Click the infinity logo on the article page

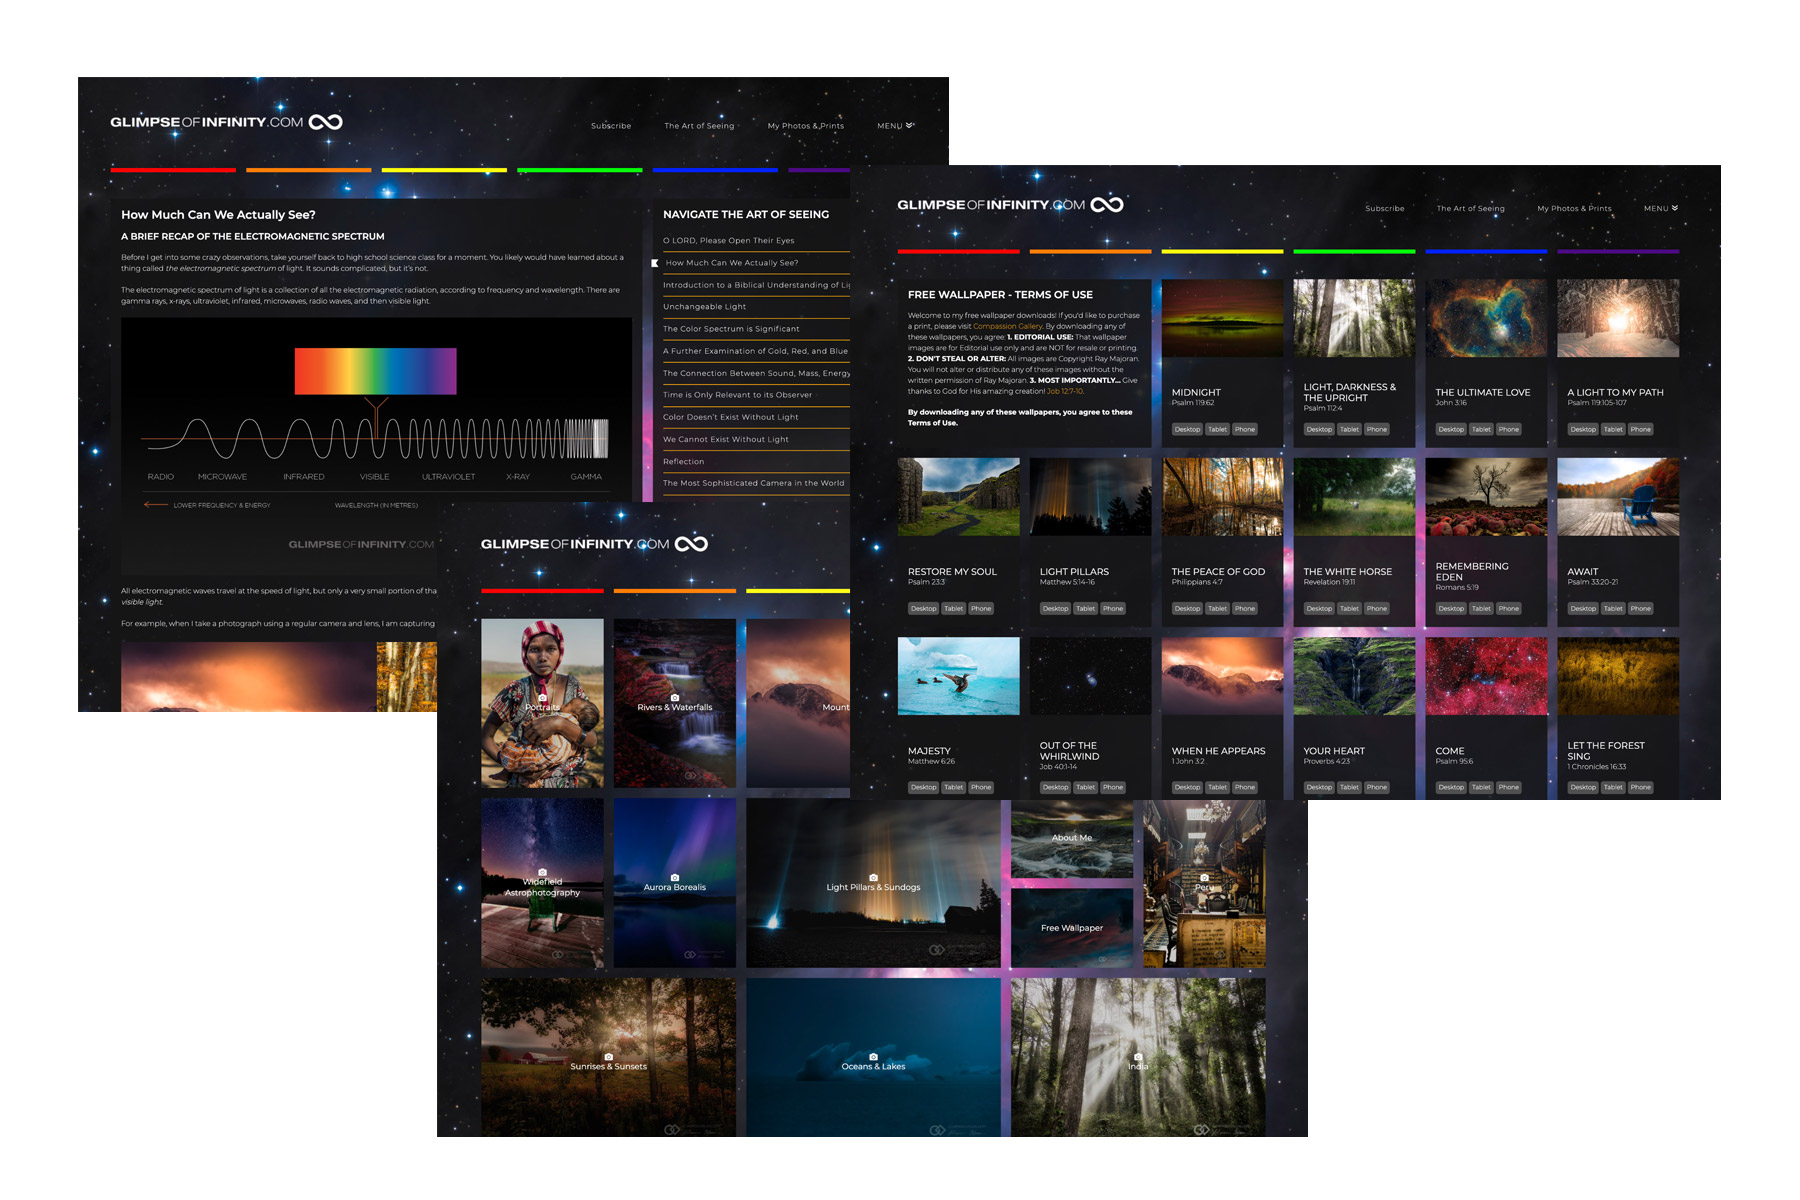pos(325,122)
